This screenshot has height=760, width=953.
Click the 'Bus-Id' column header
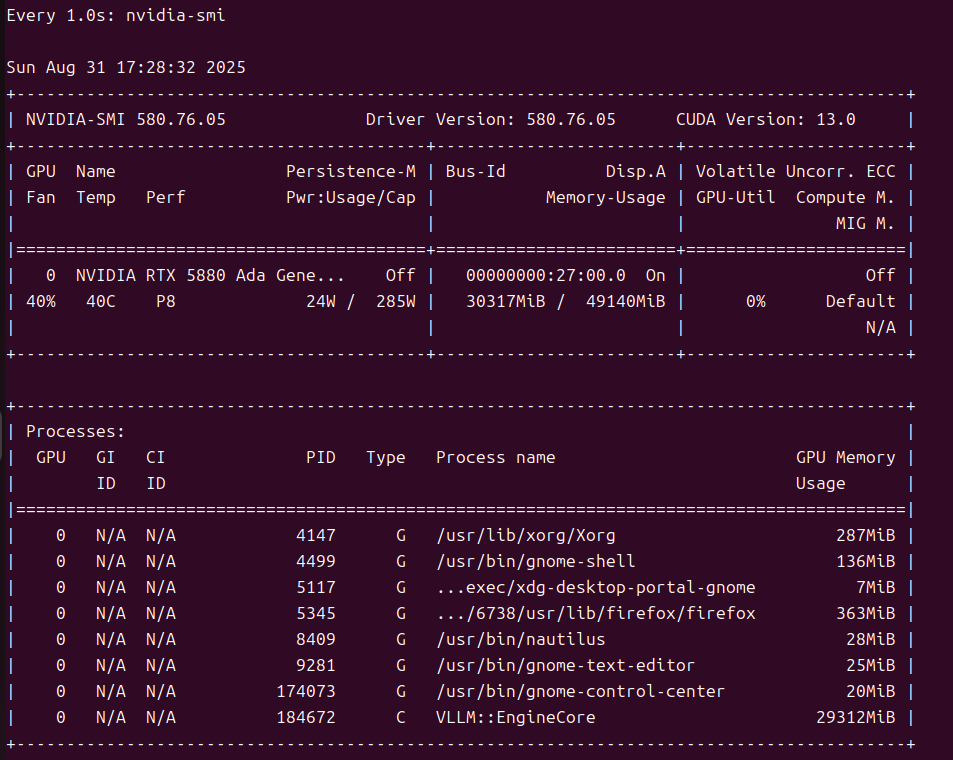[475, 171]
